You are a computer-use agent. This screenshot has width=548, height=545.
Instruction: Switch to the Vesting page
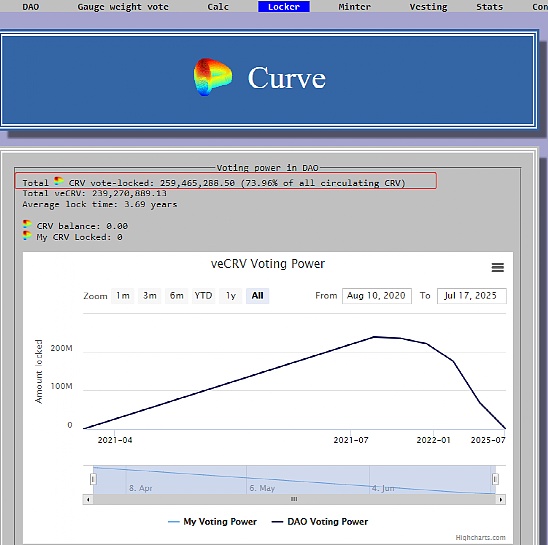[x=428, y=7]
